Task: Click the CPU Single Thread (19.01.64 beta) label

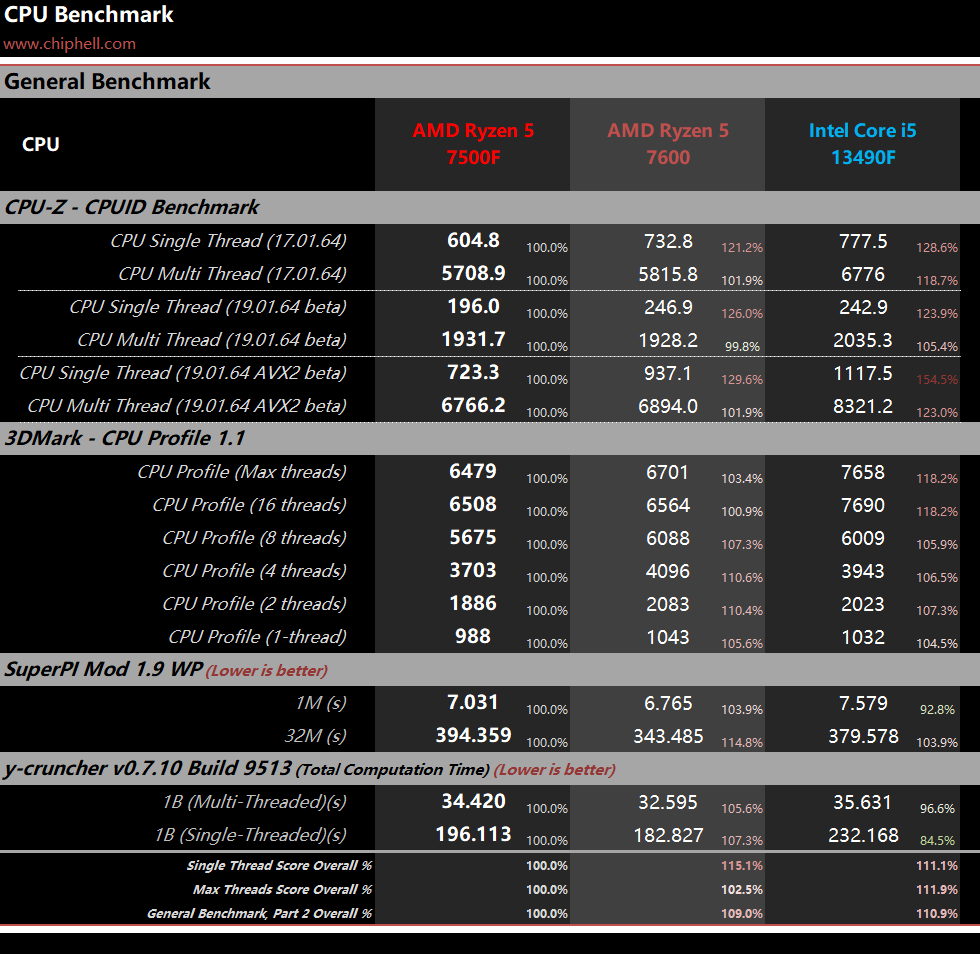Action: point(208,307)
